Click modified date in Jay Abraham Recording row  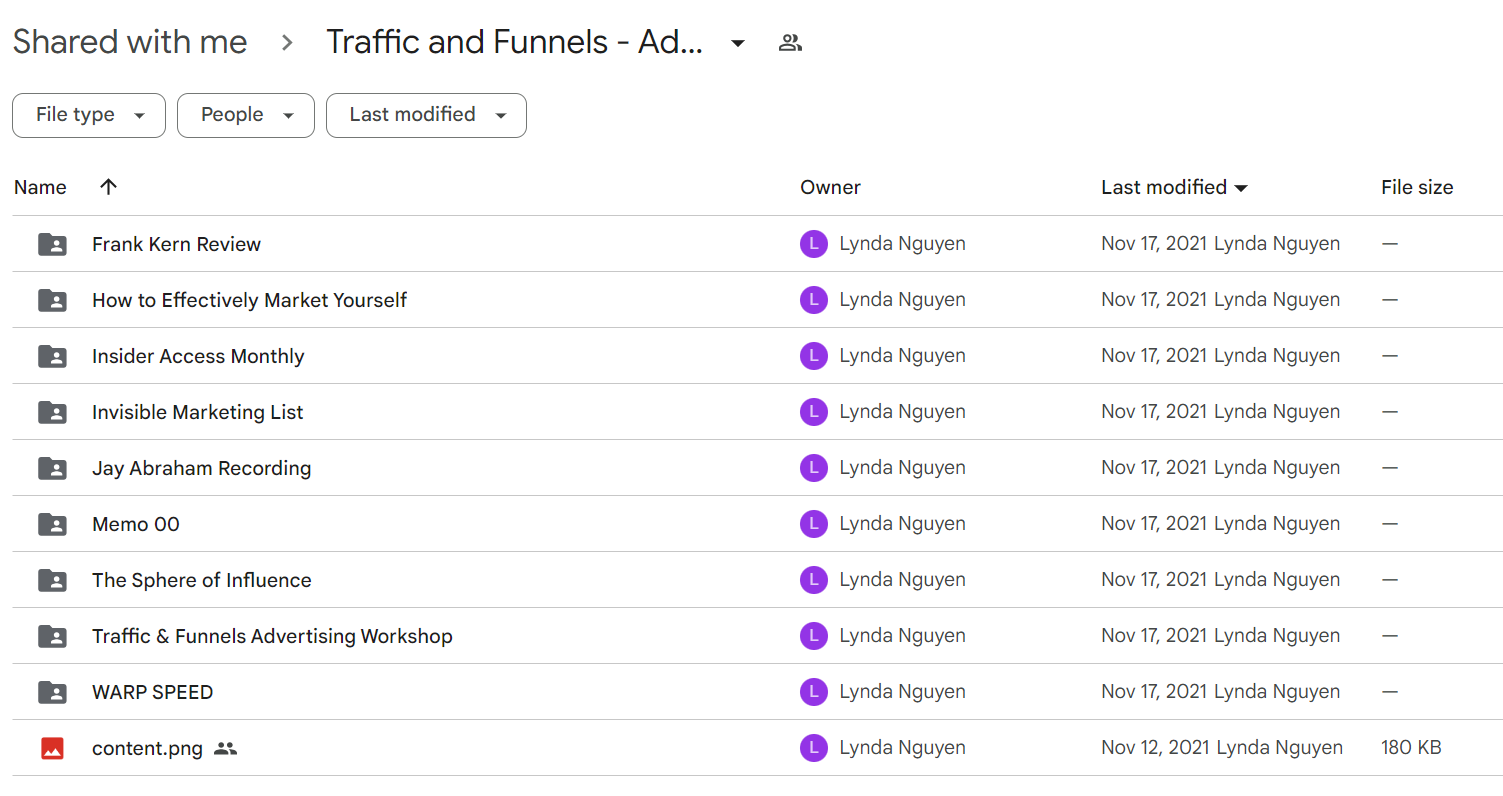click(x=1154, y=468)
